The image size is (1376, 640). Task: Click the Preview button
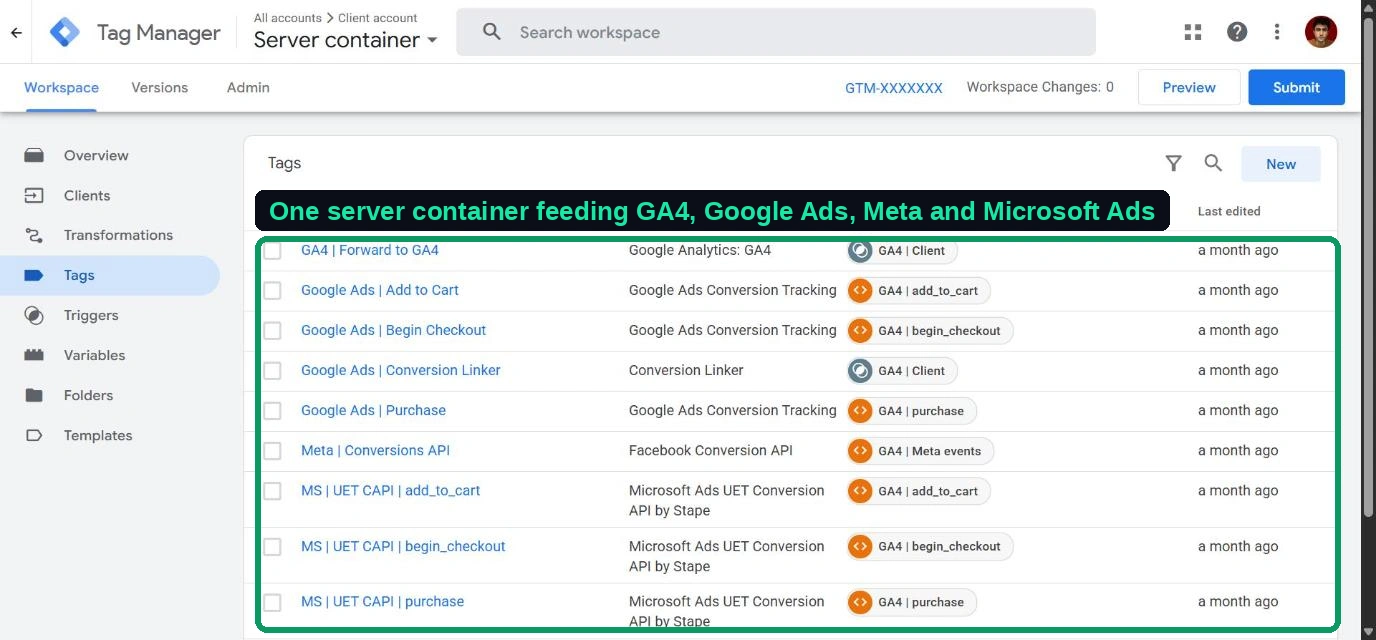coord(1189,87)
